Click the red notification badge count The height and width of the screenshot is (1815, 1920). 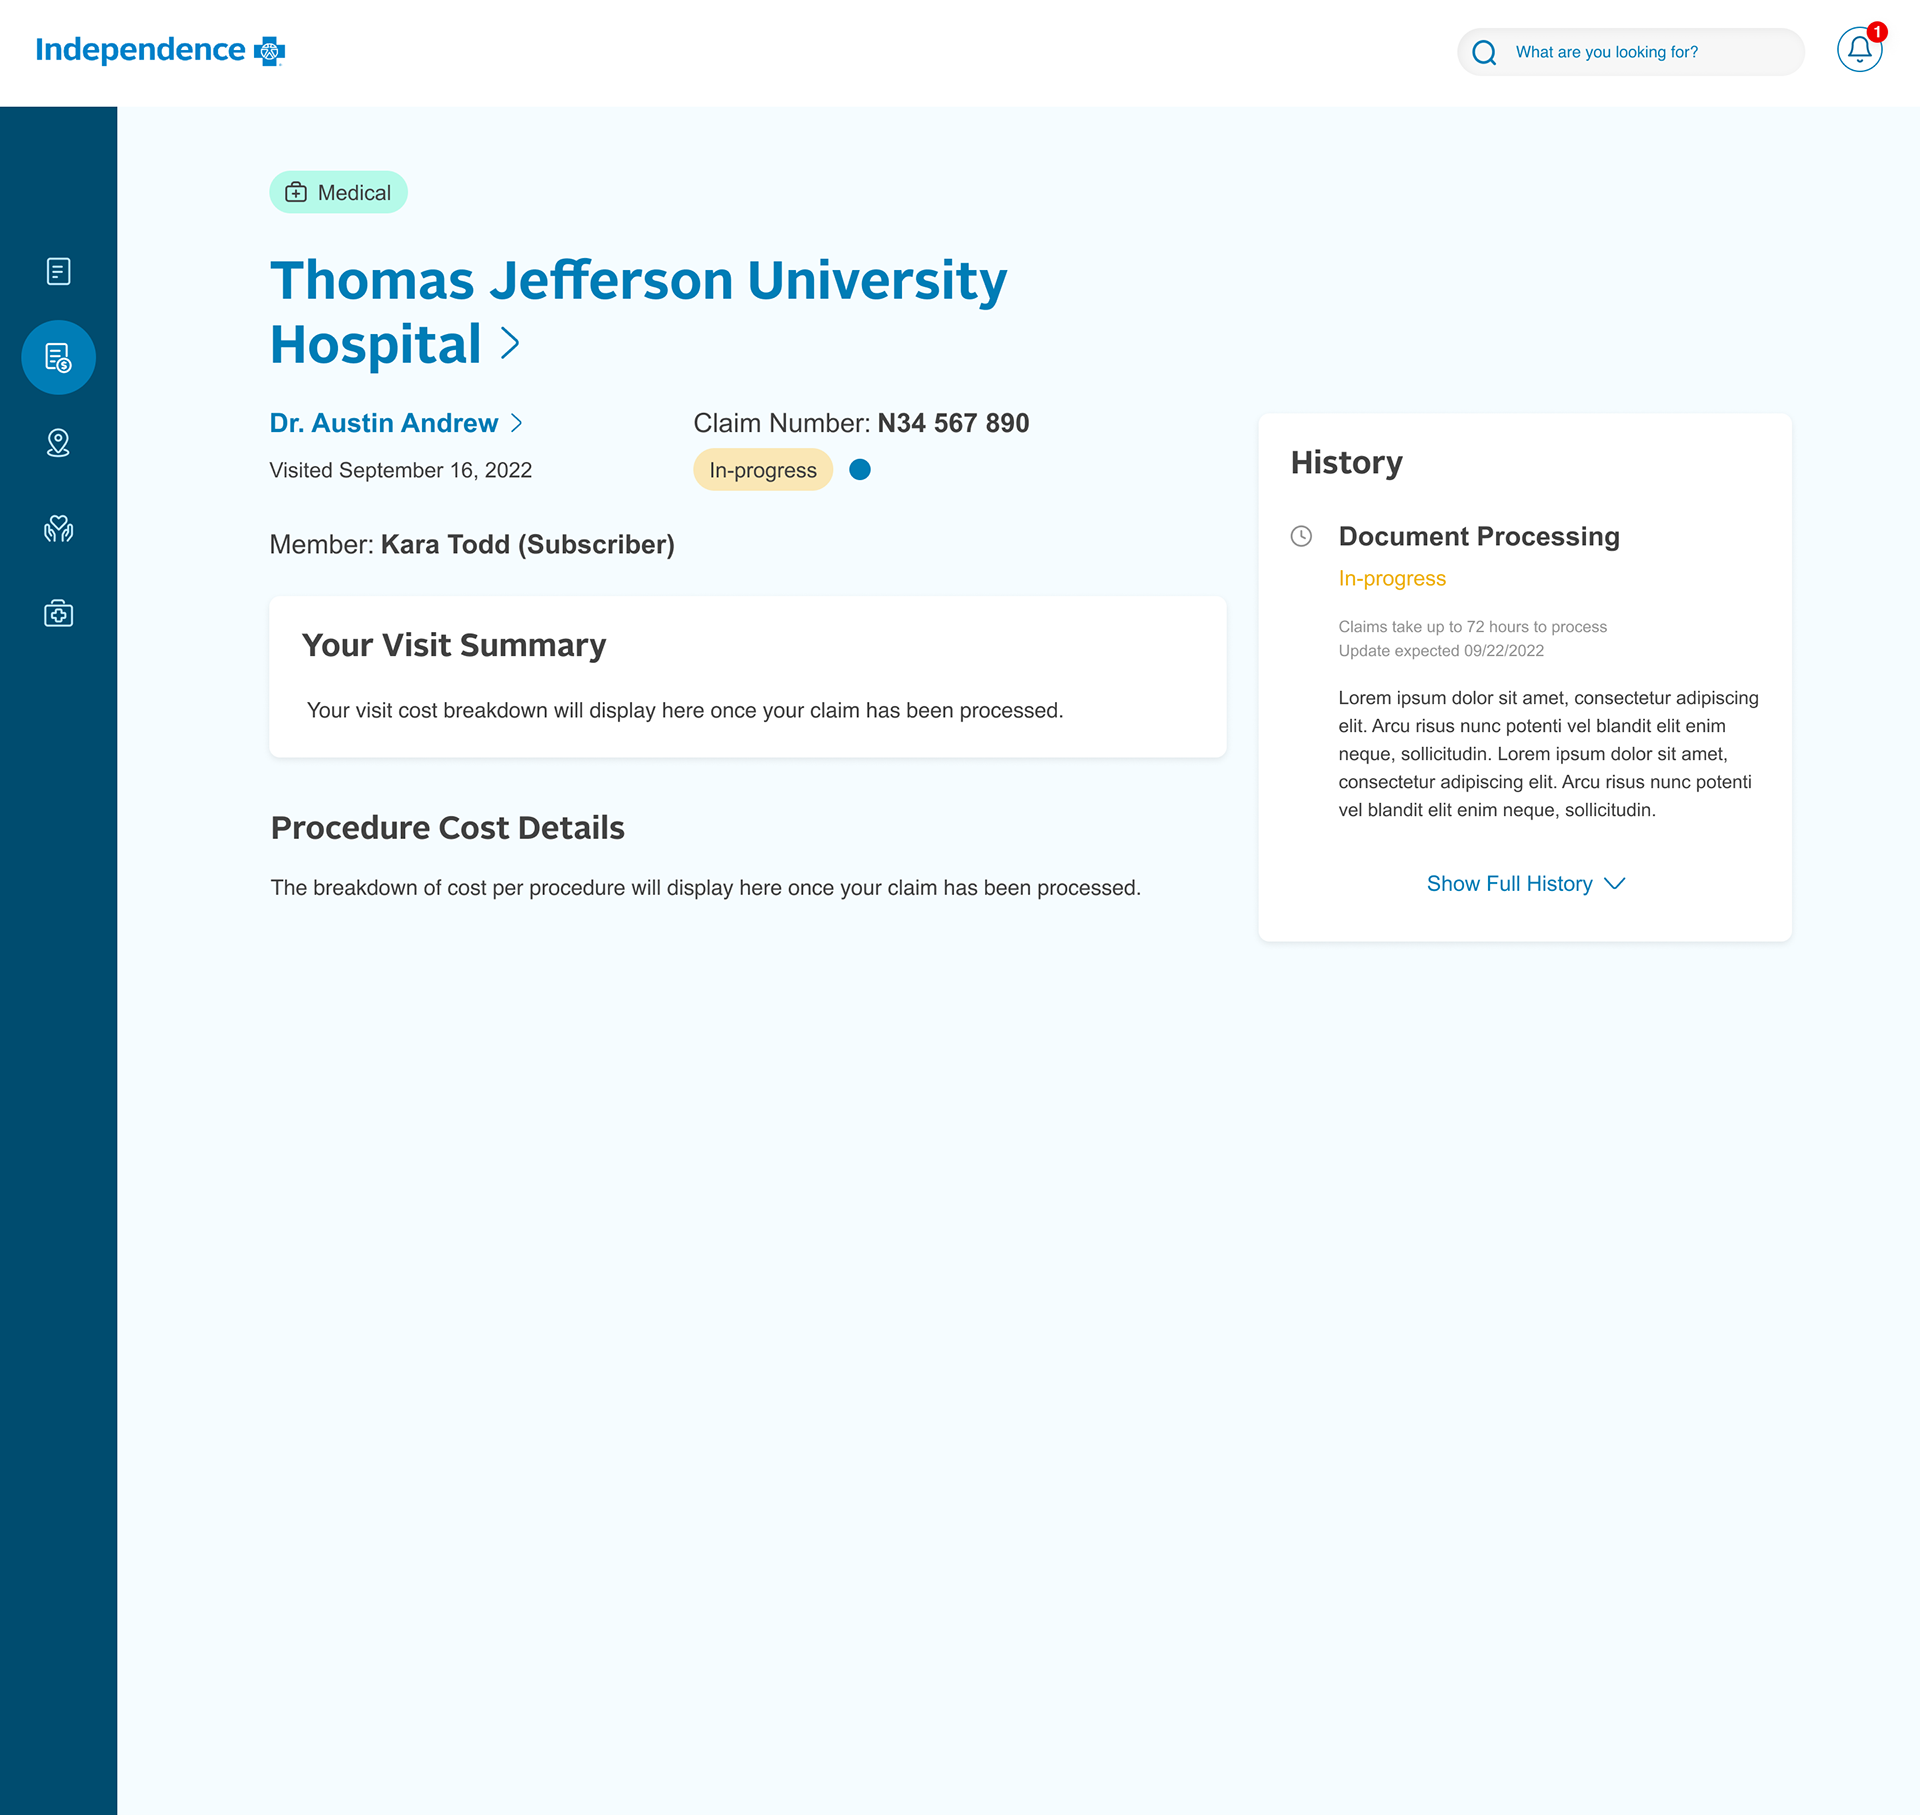coord(1877,32)
